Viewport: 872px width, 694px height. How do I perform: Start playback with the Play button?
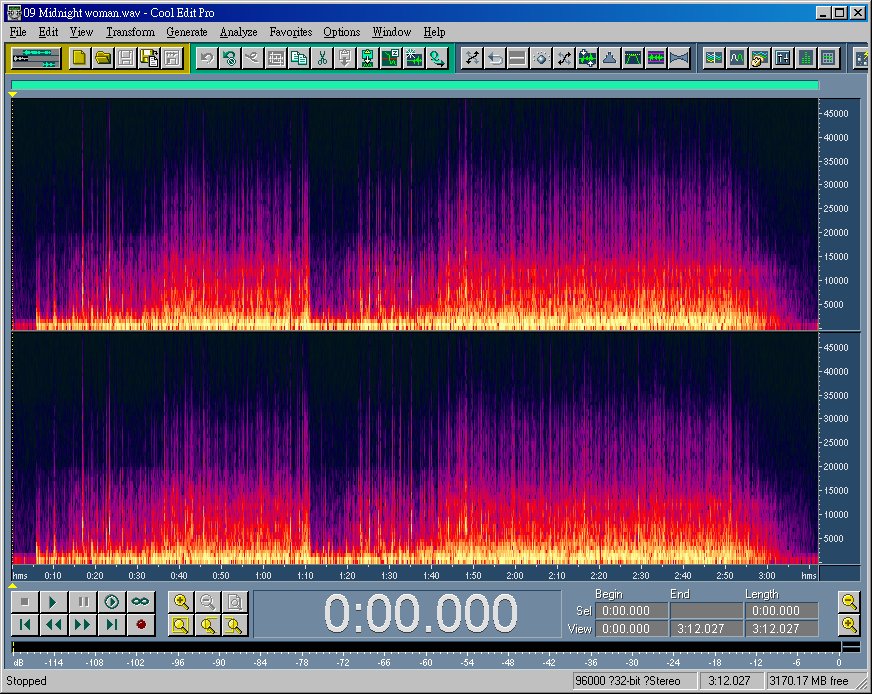tap(54, 602)
